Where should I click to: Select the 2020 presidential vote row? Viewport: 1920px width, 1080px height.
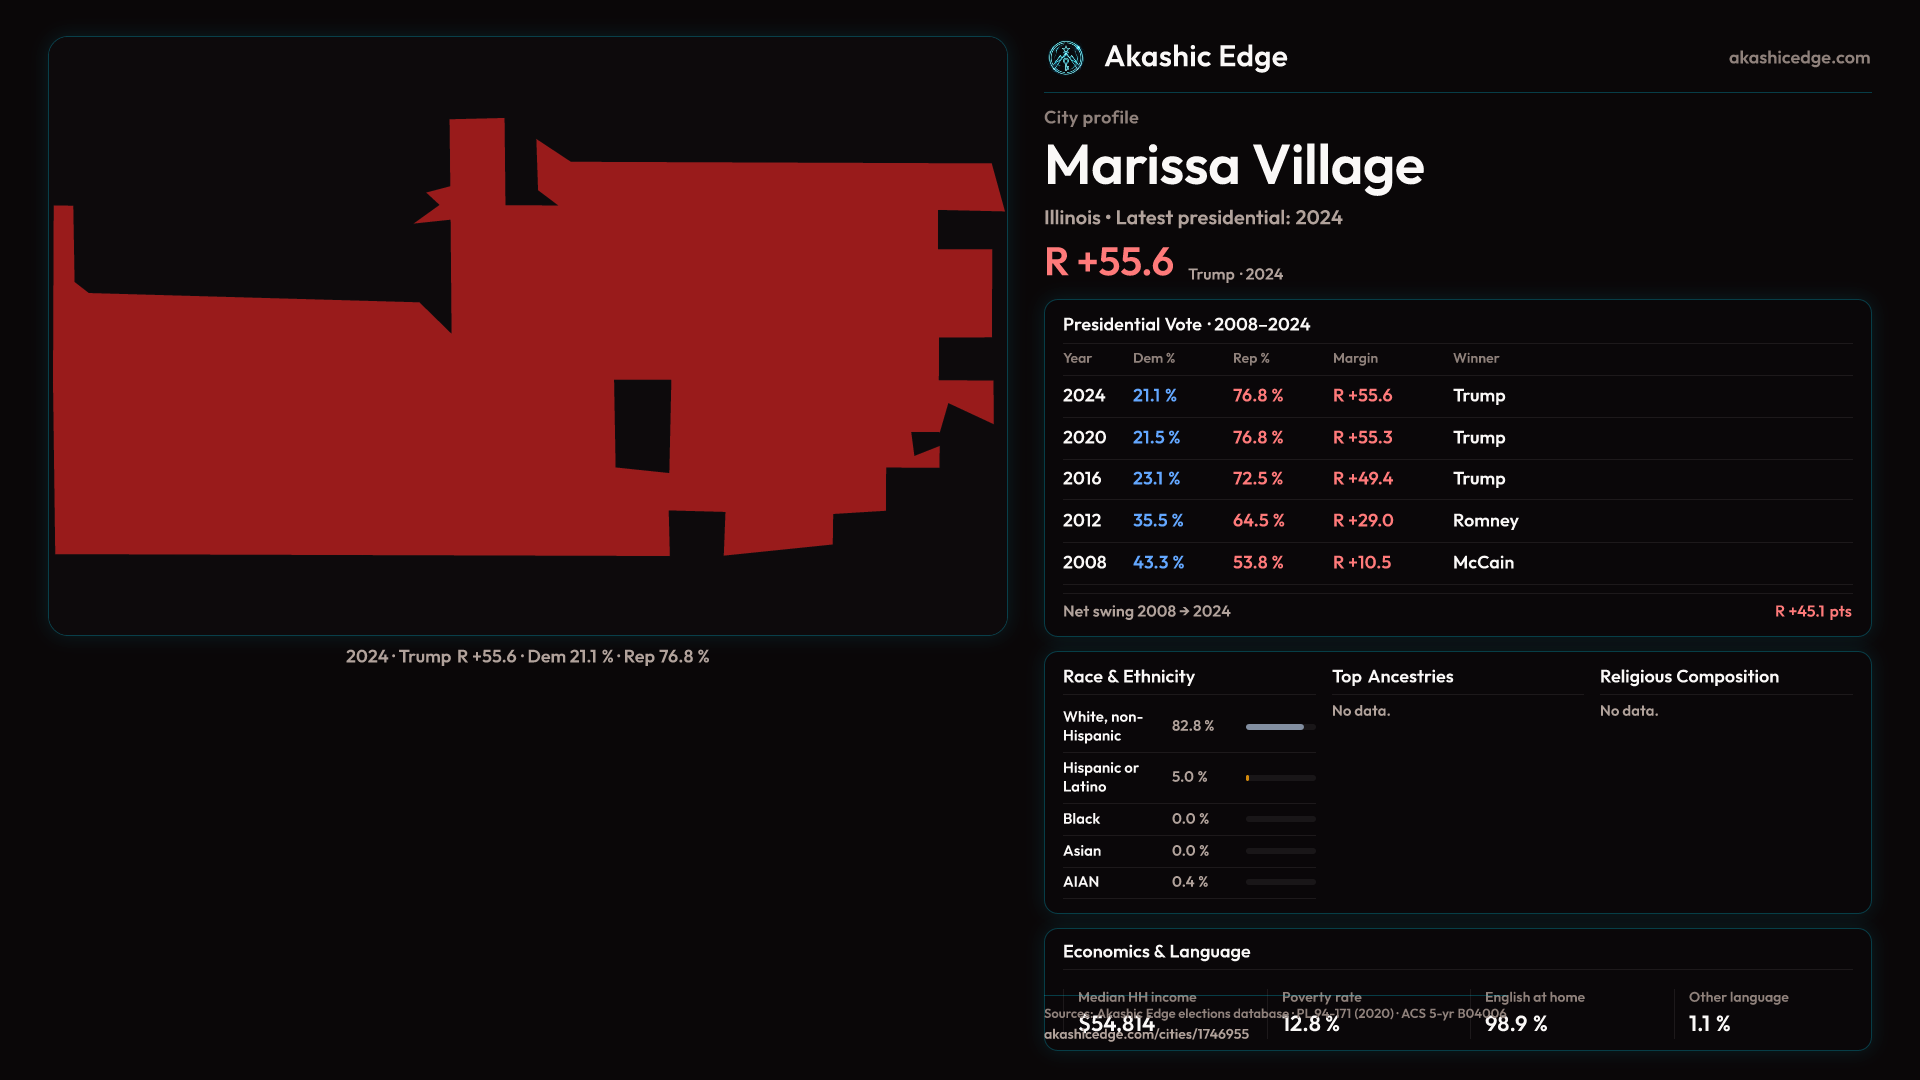pyautogui.click(x=1456, y=438)
